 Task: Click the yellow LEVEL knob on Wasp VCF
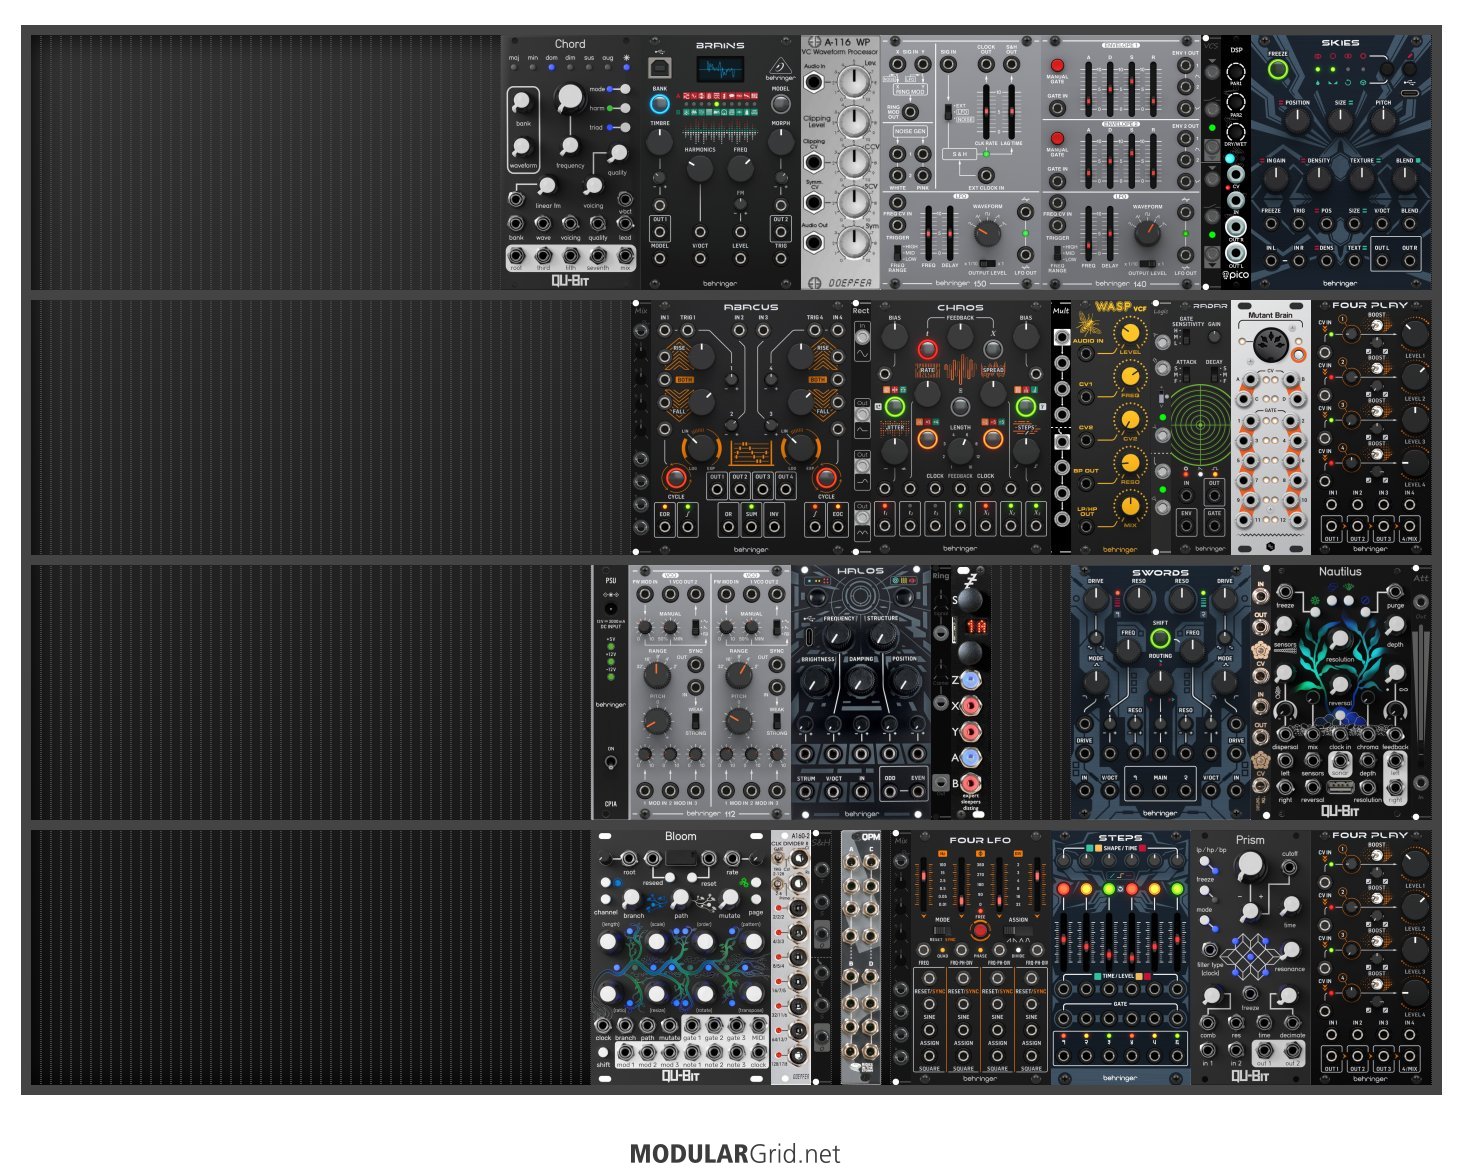click(1130, 334)
